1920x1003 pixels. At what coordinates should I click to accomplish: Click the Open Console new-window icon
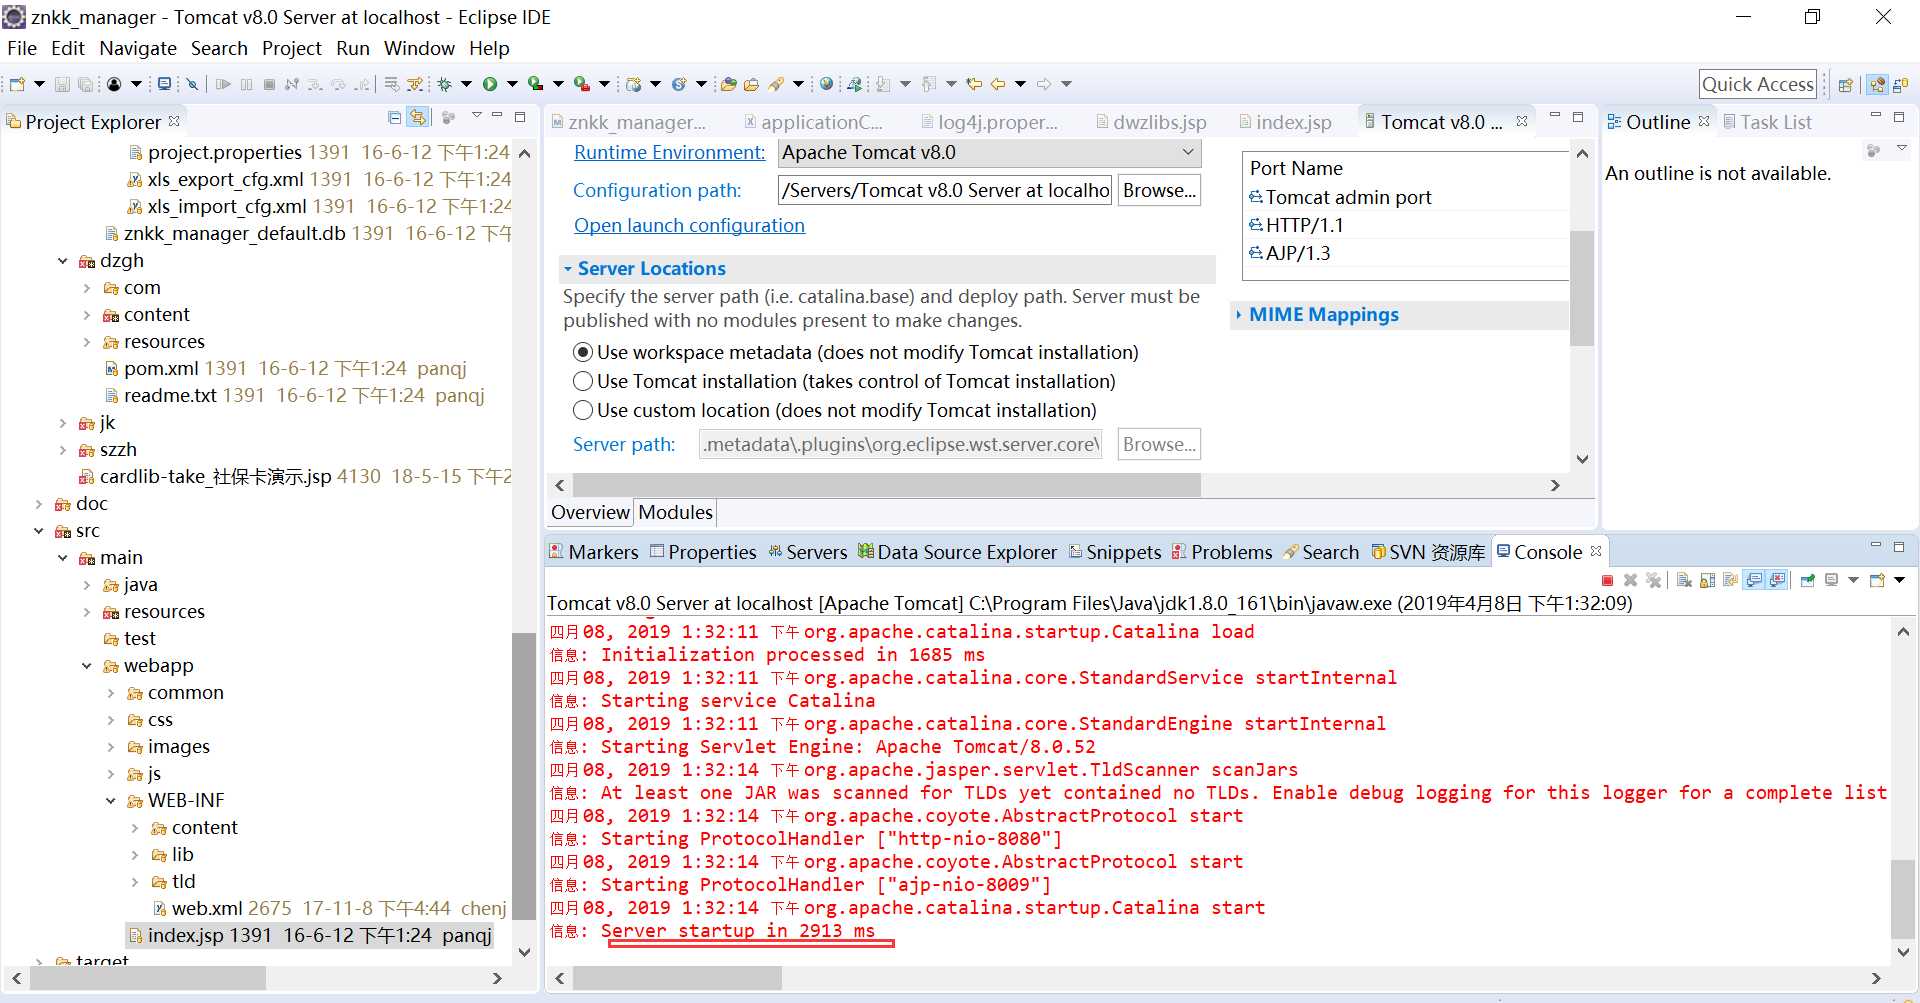[x=1877, y=580]
